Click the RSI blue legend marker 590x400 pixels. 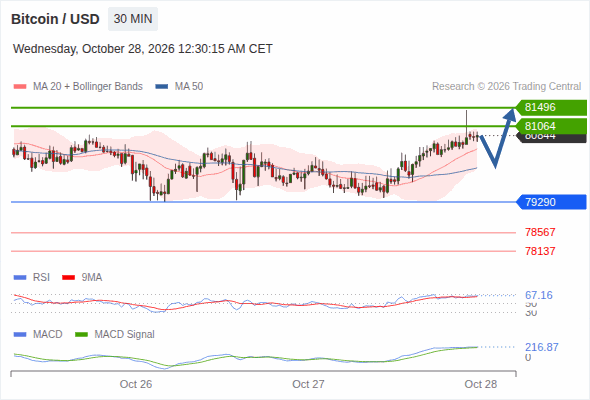click(x=20, y=278)
